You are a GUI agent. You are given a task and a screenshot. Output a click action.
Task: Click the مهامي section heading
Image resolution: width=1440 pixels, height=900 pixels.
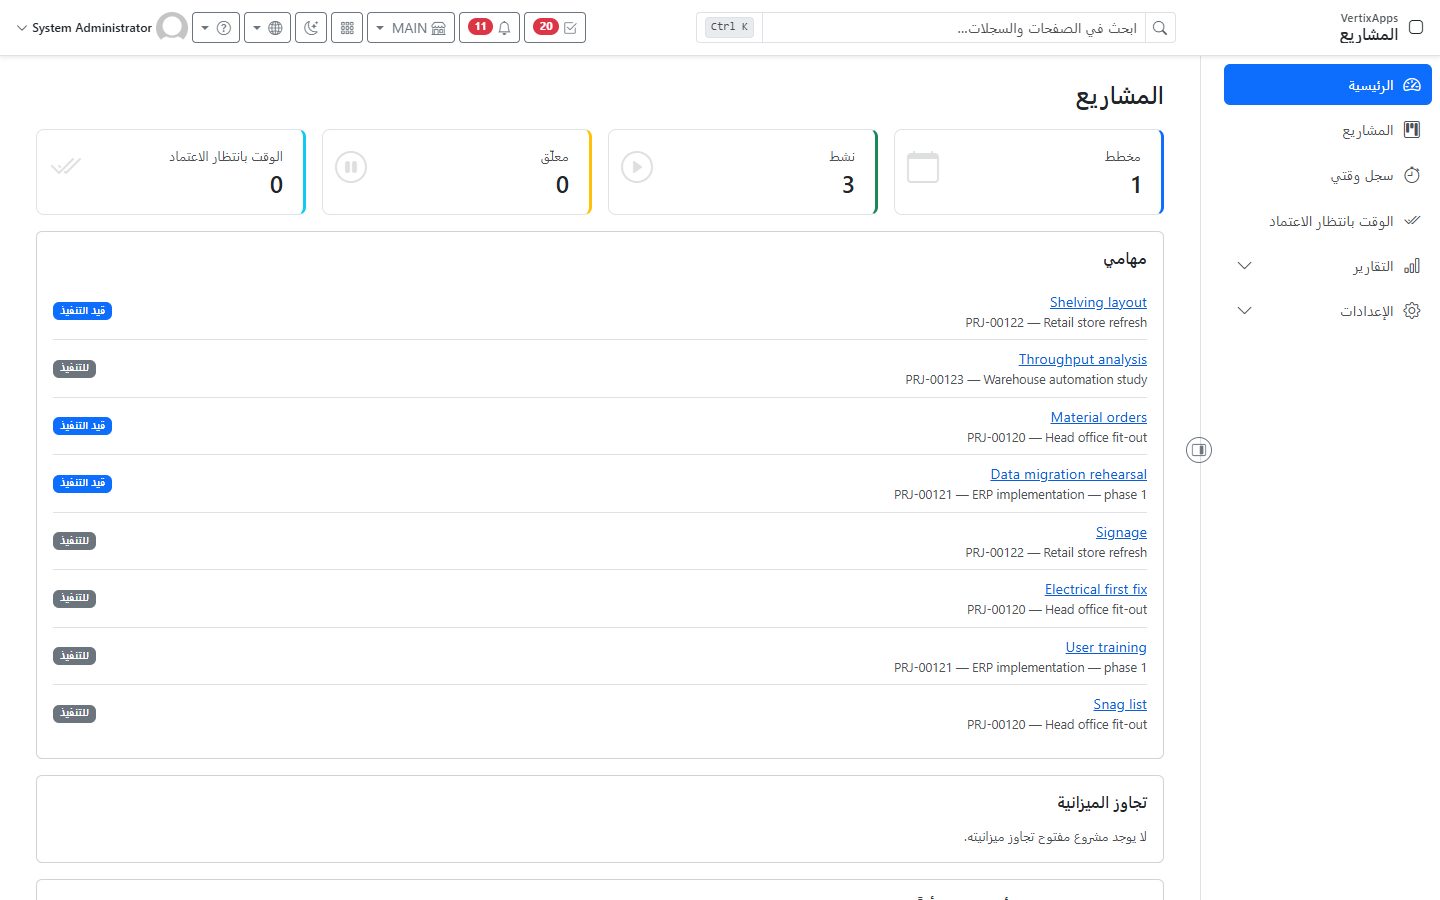click(x=1125, y=259)
